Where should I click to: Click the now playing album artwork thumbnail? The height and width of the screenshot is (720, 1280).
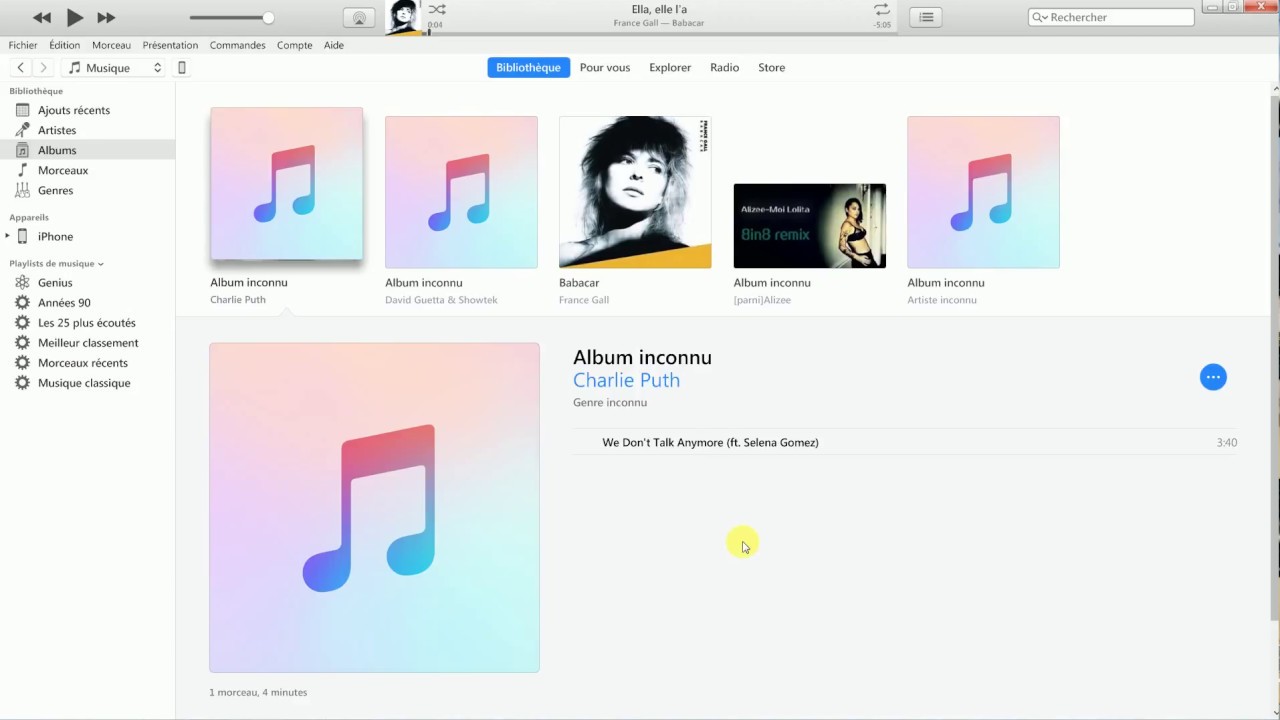point(403,17)
